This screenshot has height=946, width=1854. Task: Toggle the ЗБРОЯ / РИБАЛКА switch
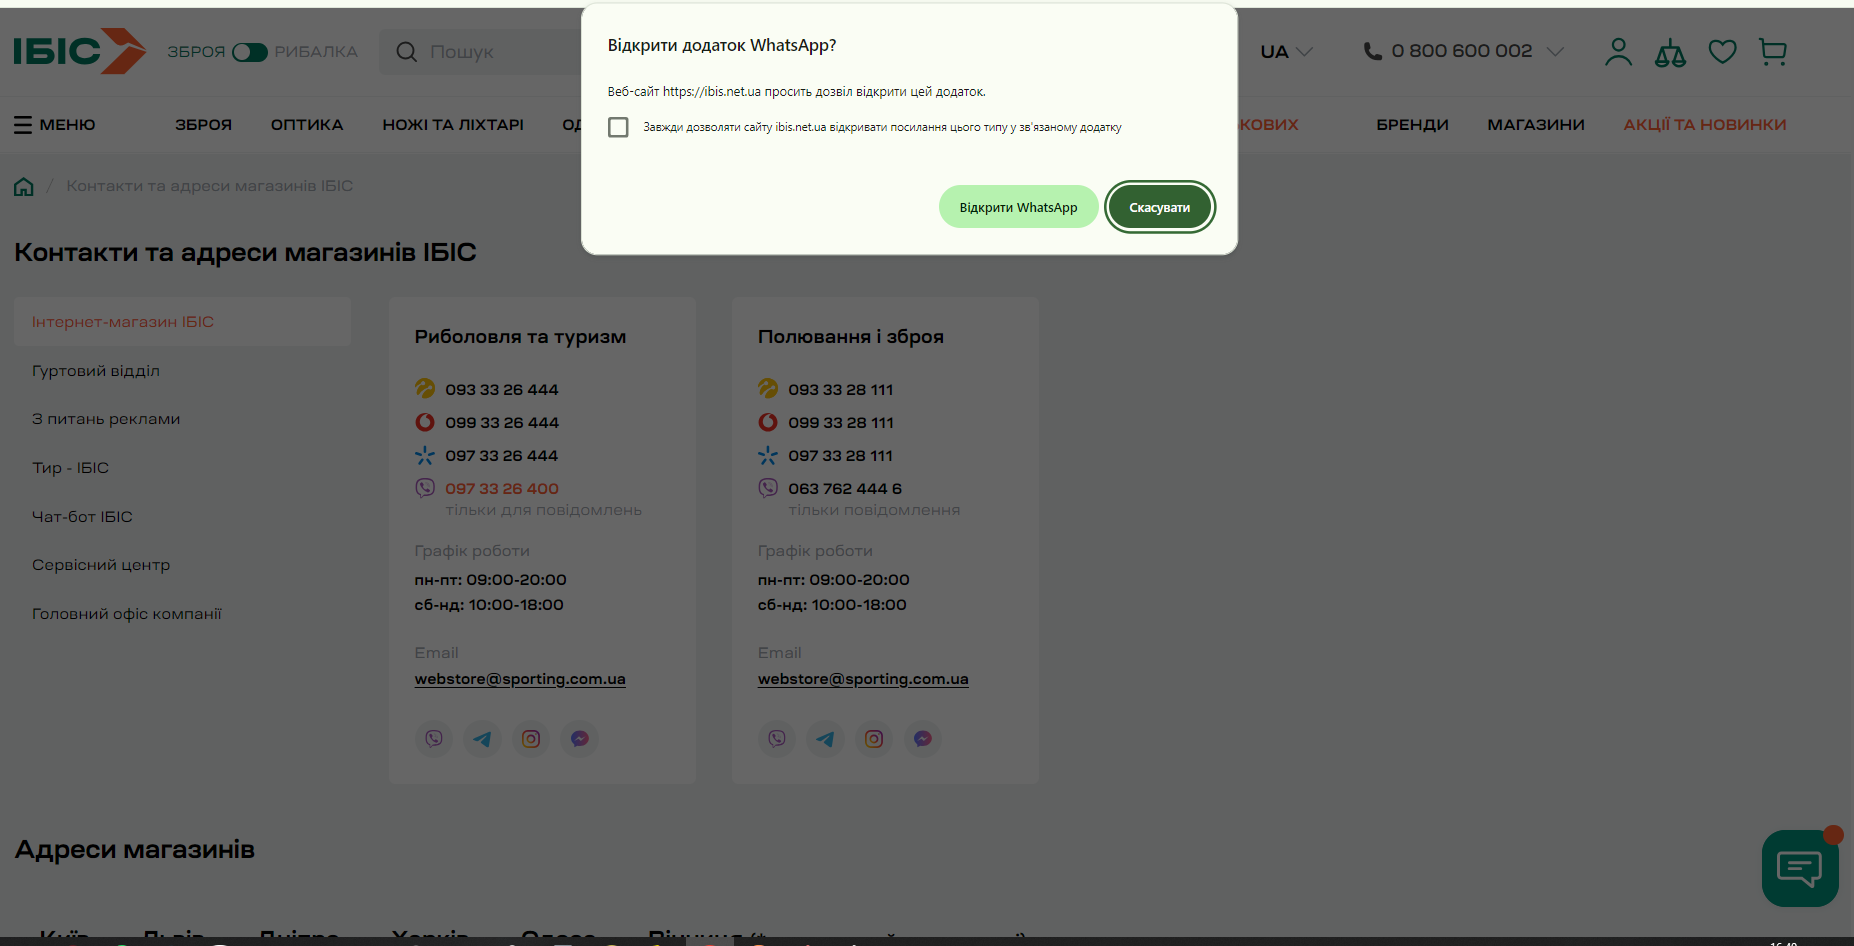pyautogui.click(x=250, y=52)
